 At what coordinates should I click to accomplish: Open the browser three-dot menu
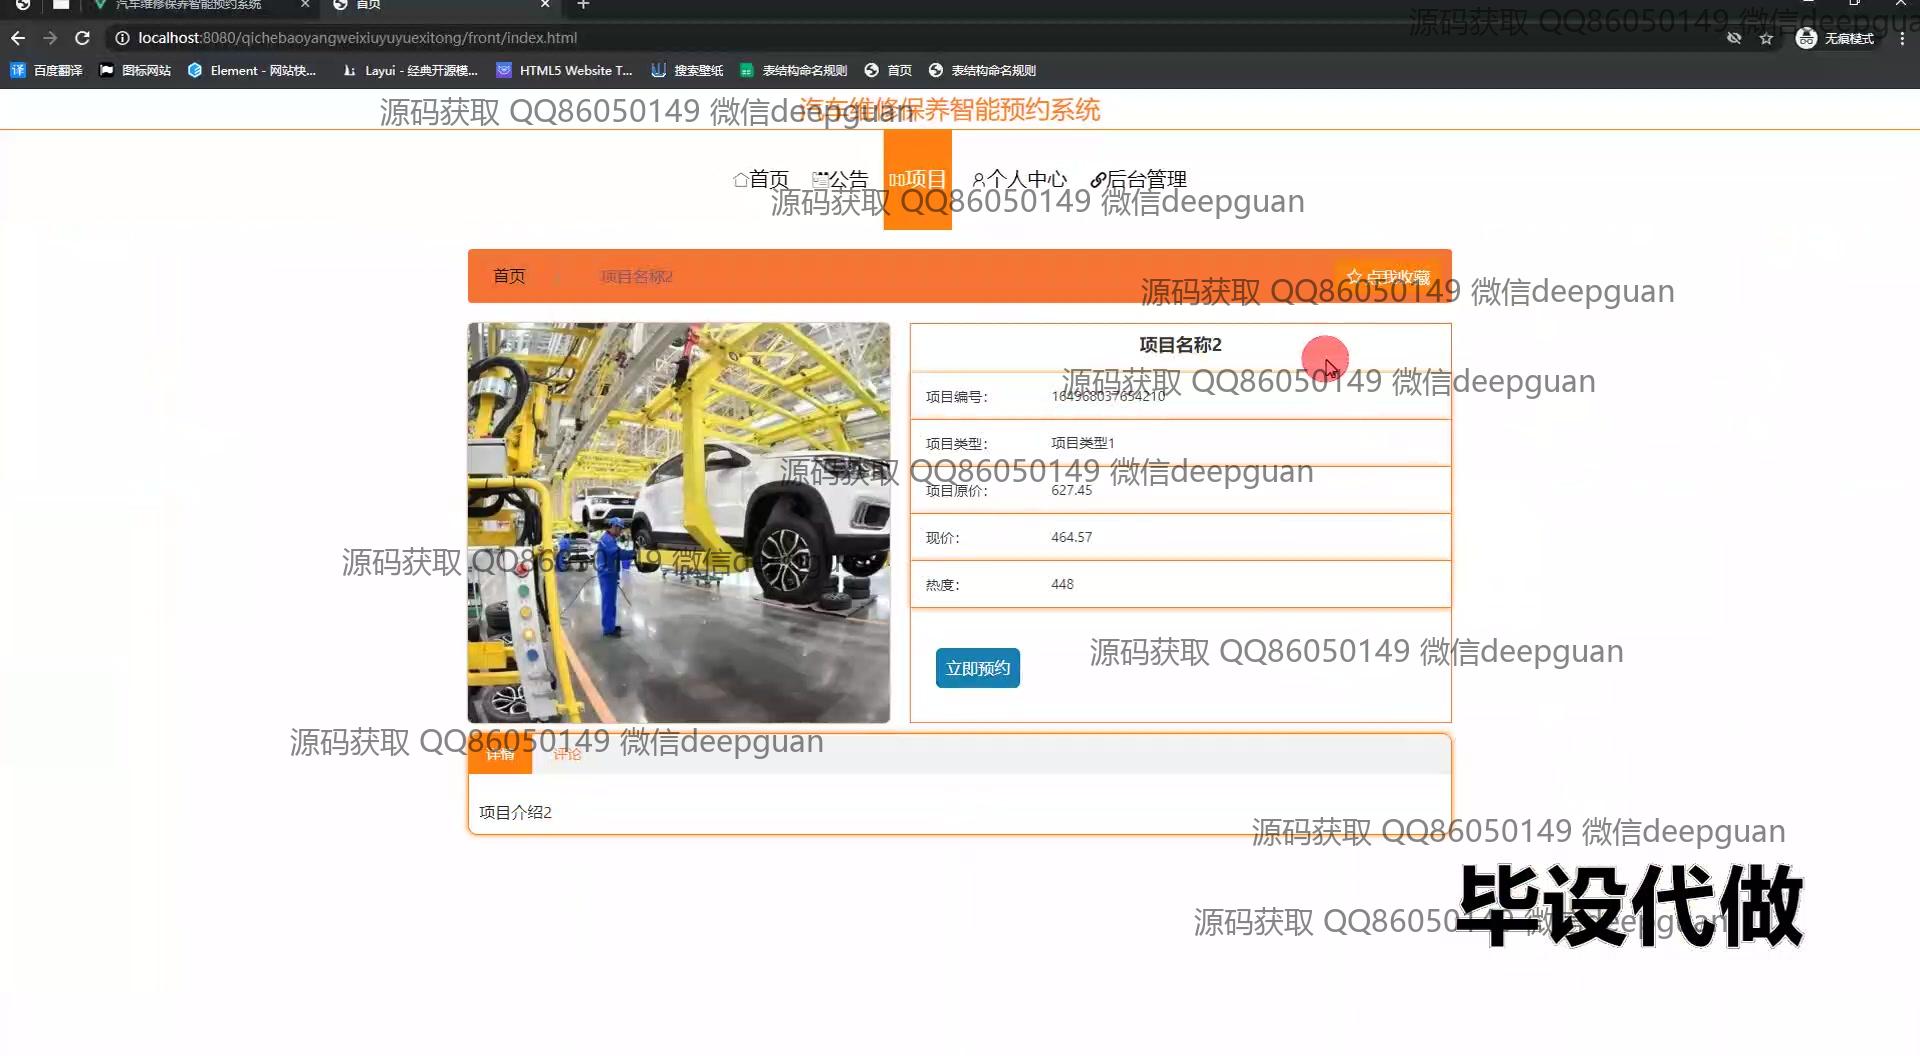pyautogui.click(x=1901, y=38)
